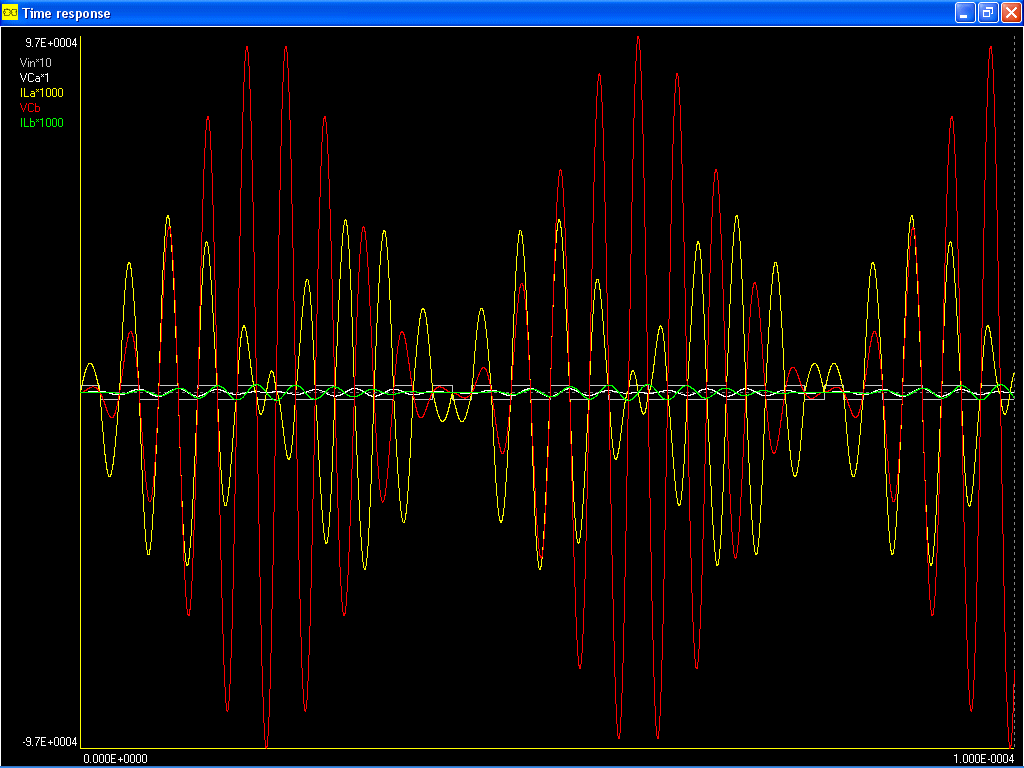Click the Time response title text
This screenshot has width=1024, height=768.
click(67, 13)
